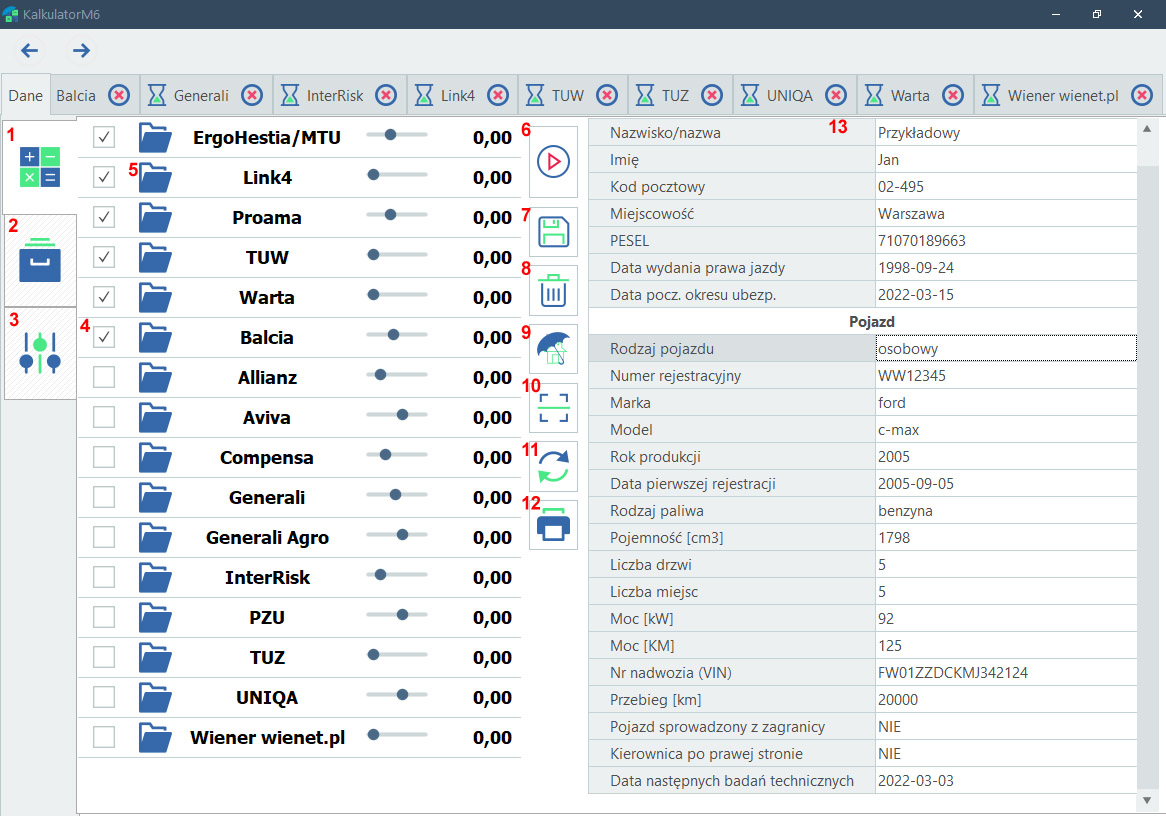Click the Rodzaj paliwa value benzyna

click(1006, 511)
